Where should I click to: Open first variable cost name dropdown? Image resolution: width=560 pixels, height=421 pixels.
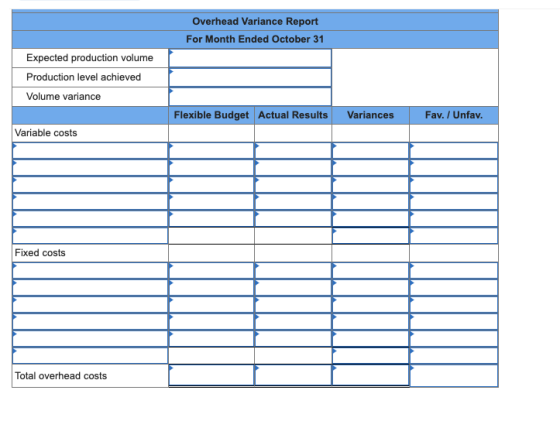[90, 150]
